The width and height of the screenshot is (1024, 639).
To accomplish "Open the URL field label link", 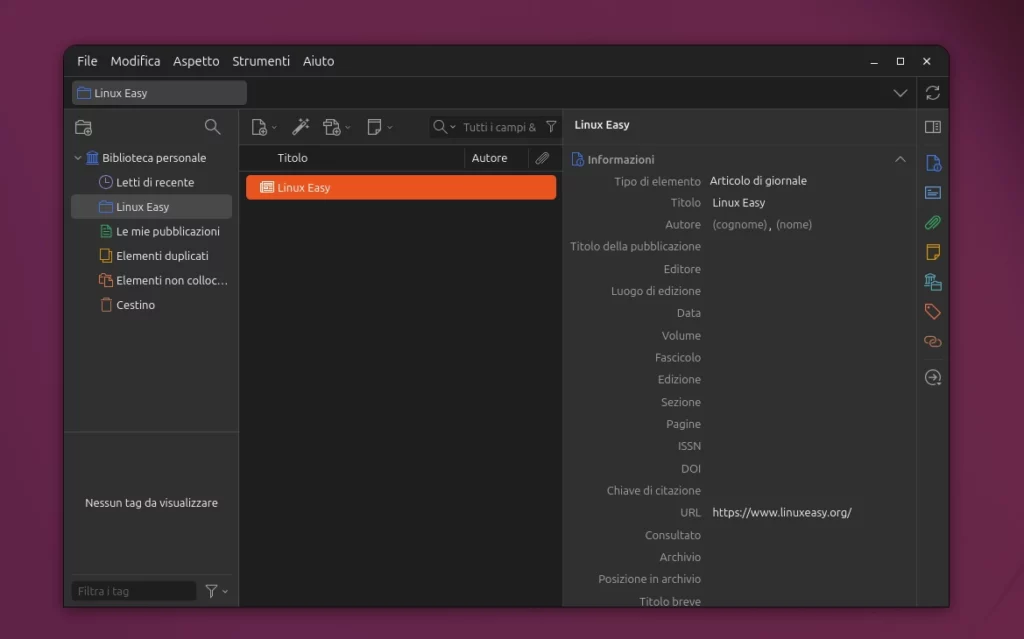I will tap(690, 512).
